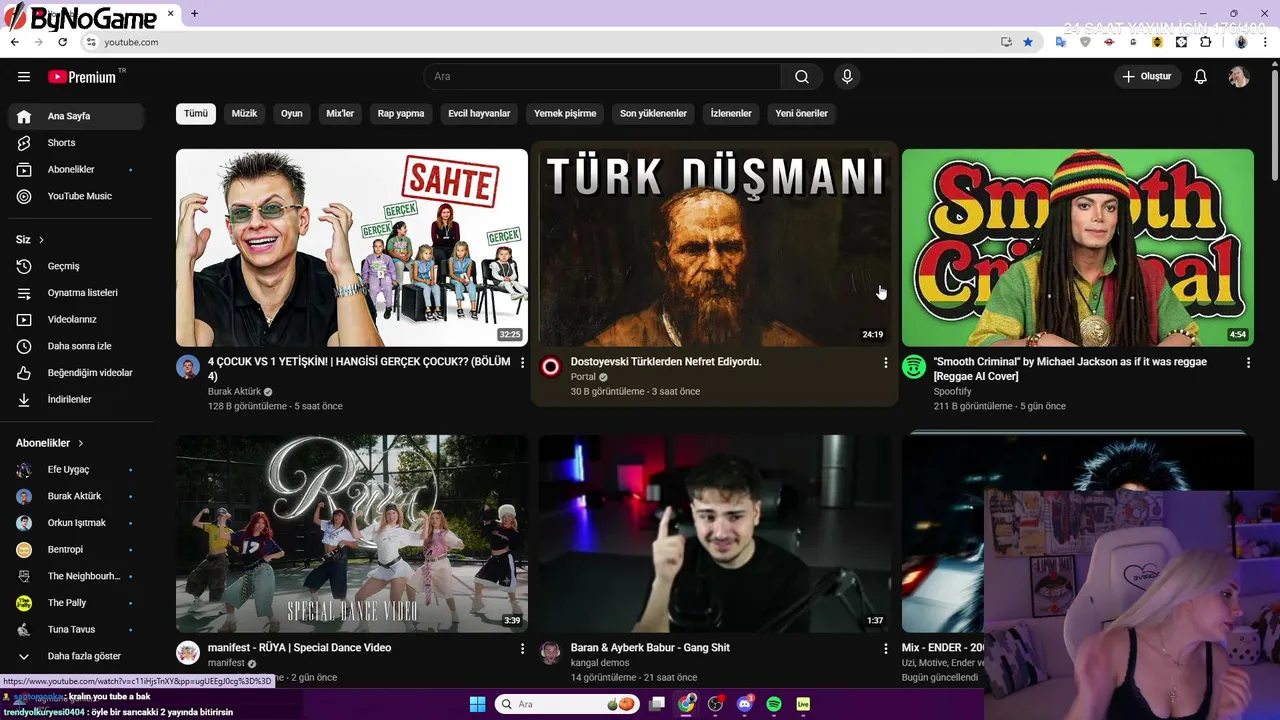The width and height of the screenshot is (1280, 720).
Task: Expand Daha fazla göster subscriptions
Action: 76,656
